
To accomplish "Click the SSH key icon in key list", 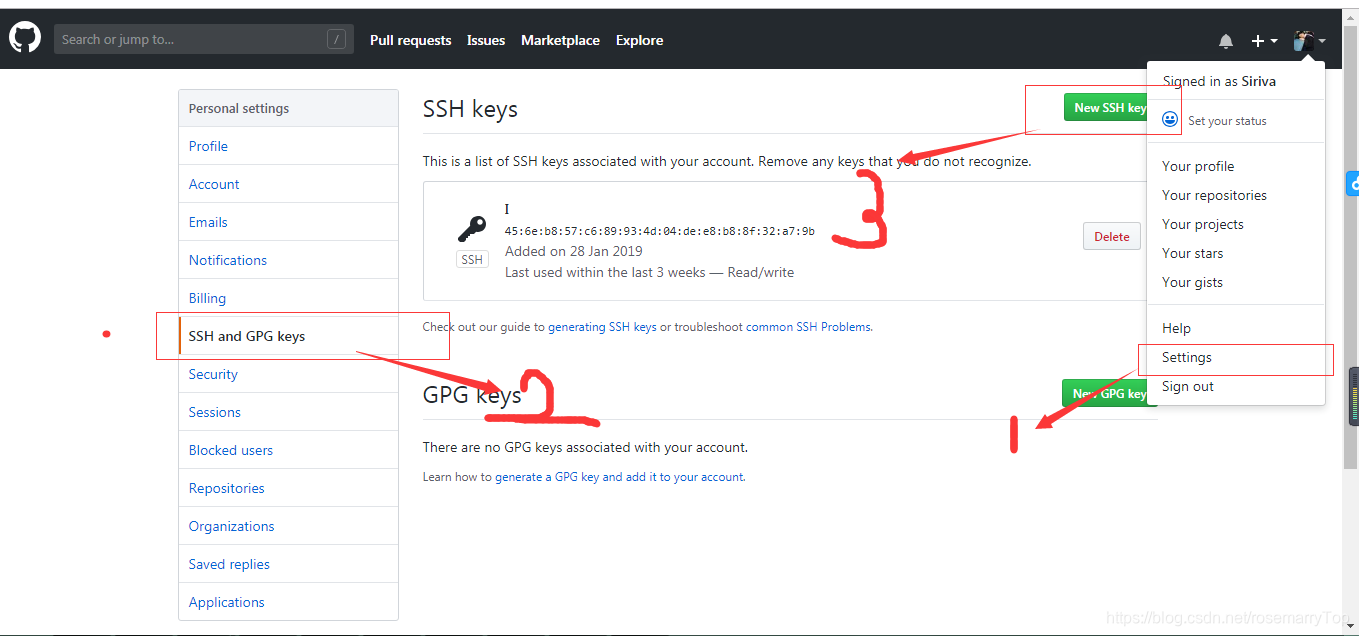I will pos(472,230).
